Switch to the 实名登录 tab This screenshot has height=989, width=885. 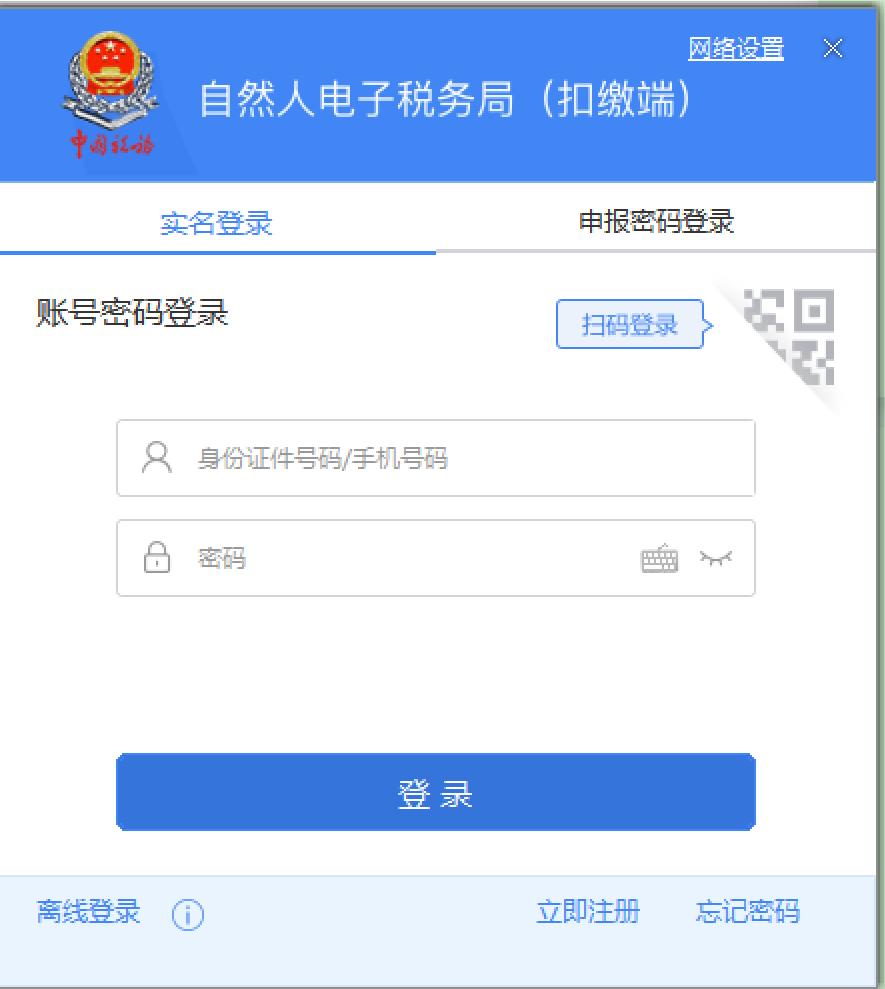pos(216,223)
